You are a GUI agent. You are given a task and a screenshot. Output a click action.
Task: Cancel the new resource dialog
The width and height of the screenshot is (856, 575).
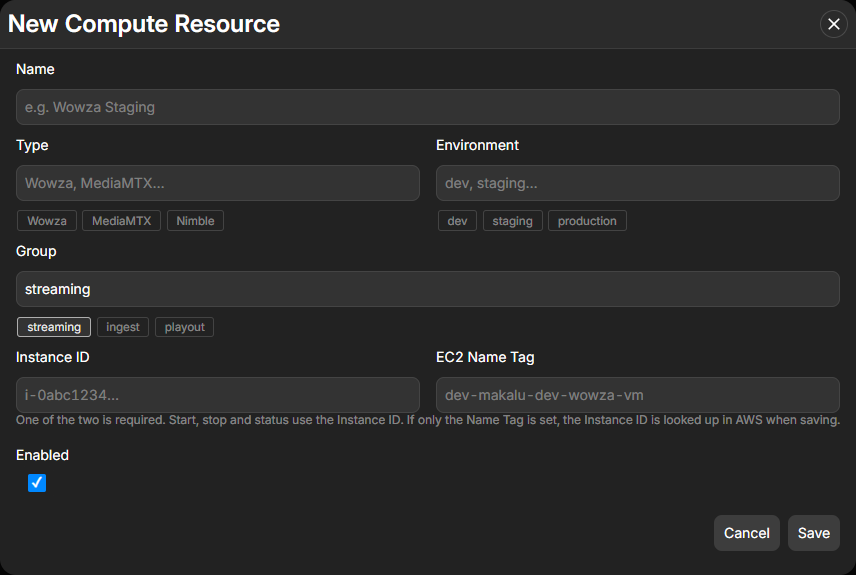[x=746, y=533]
